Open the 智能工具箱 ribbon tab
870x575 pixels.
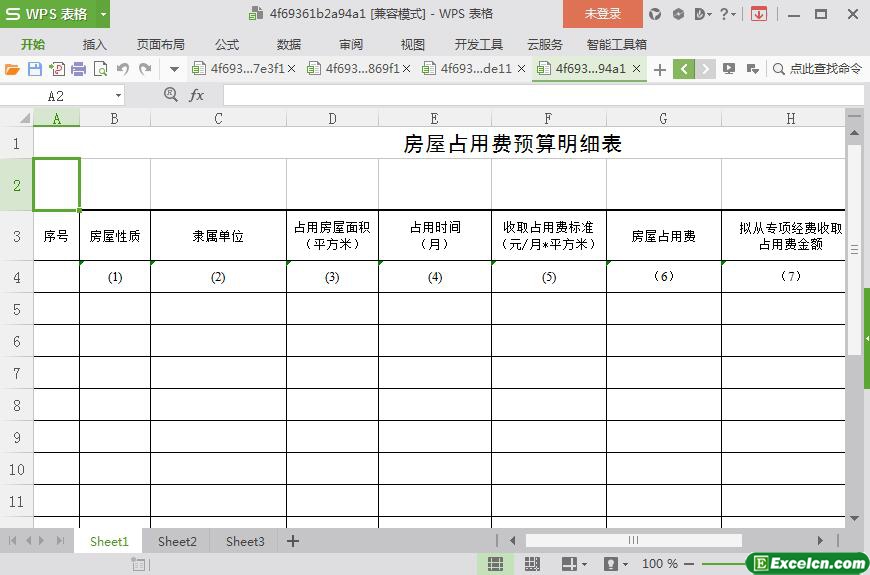click(616, 44)
